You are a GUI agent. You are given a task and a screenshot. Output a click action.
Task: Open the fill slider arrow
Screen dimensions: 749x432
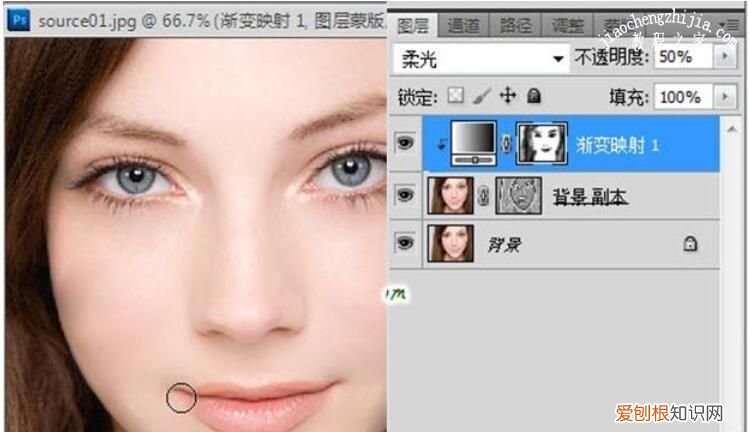click(724, 97)
